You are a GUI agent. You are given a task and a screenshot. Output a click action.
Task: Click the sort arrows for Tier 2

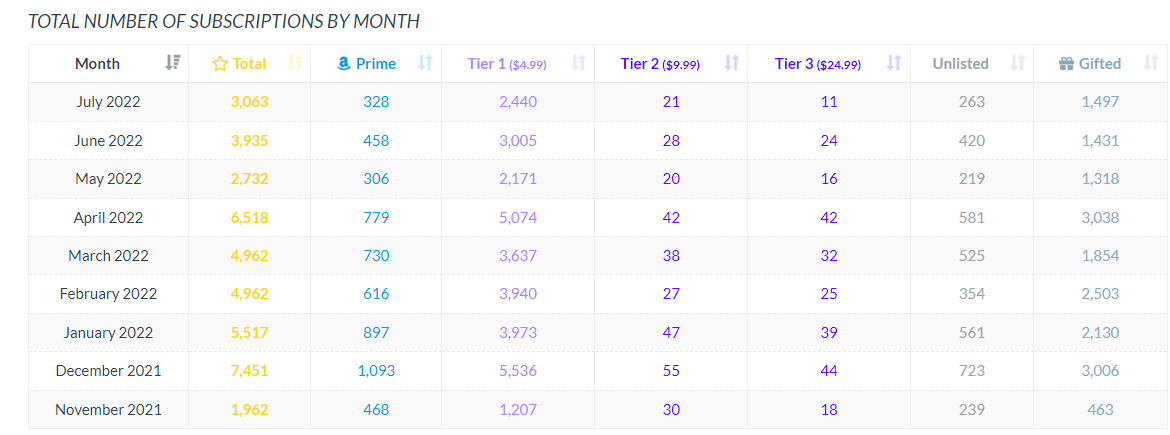click(x=732, y=63)
